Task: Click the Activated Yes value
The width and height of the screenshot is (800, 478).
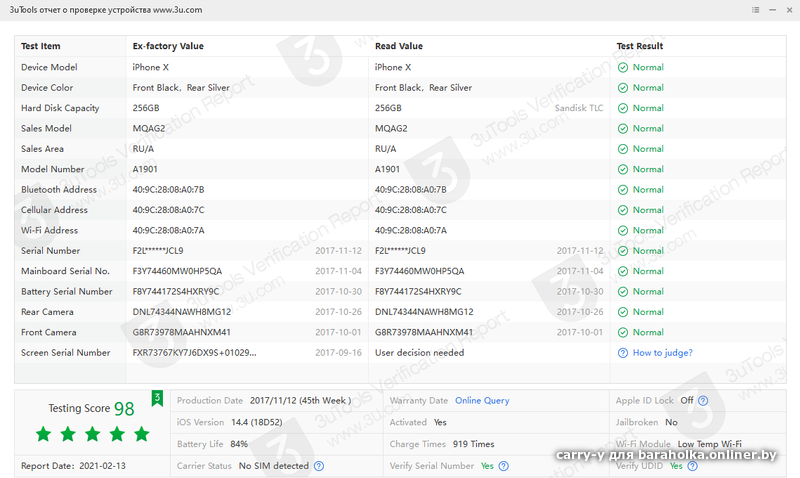Action: pyautogui.click(x=440, y=422)
